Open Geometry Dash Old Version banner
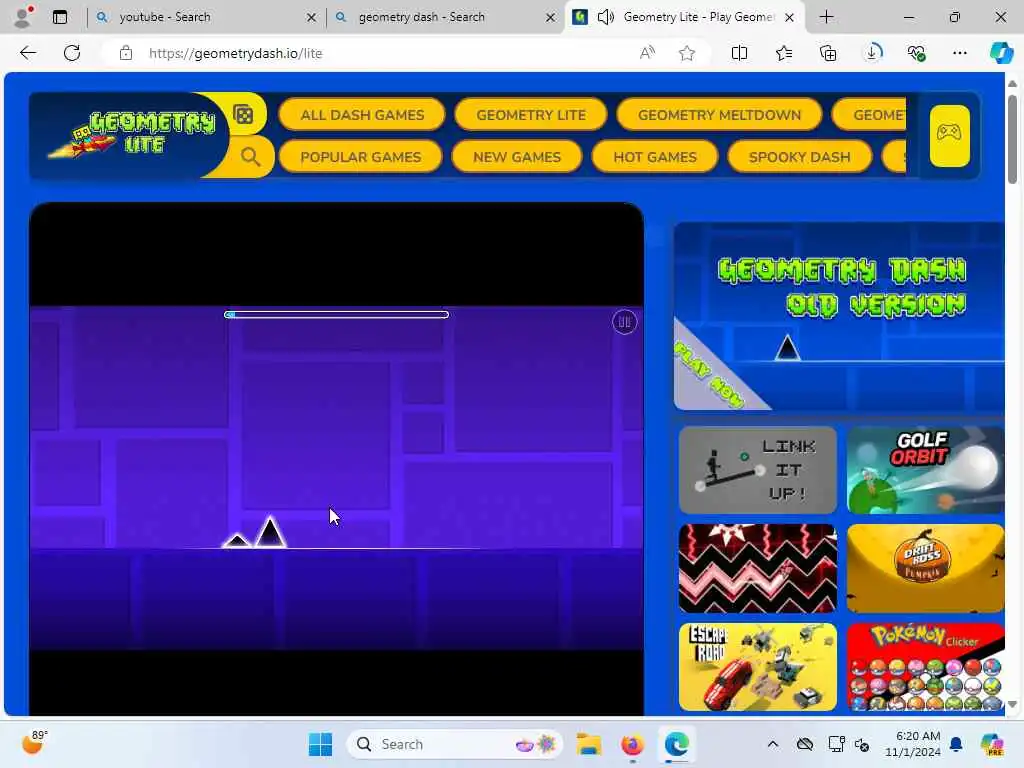The width and height of the screenshot is (1024, 768). tap(839, 316)
